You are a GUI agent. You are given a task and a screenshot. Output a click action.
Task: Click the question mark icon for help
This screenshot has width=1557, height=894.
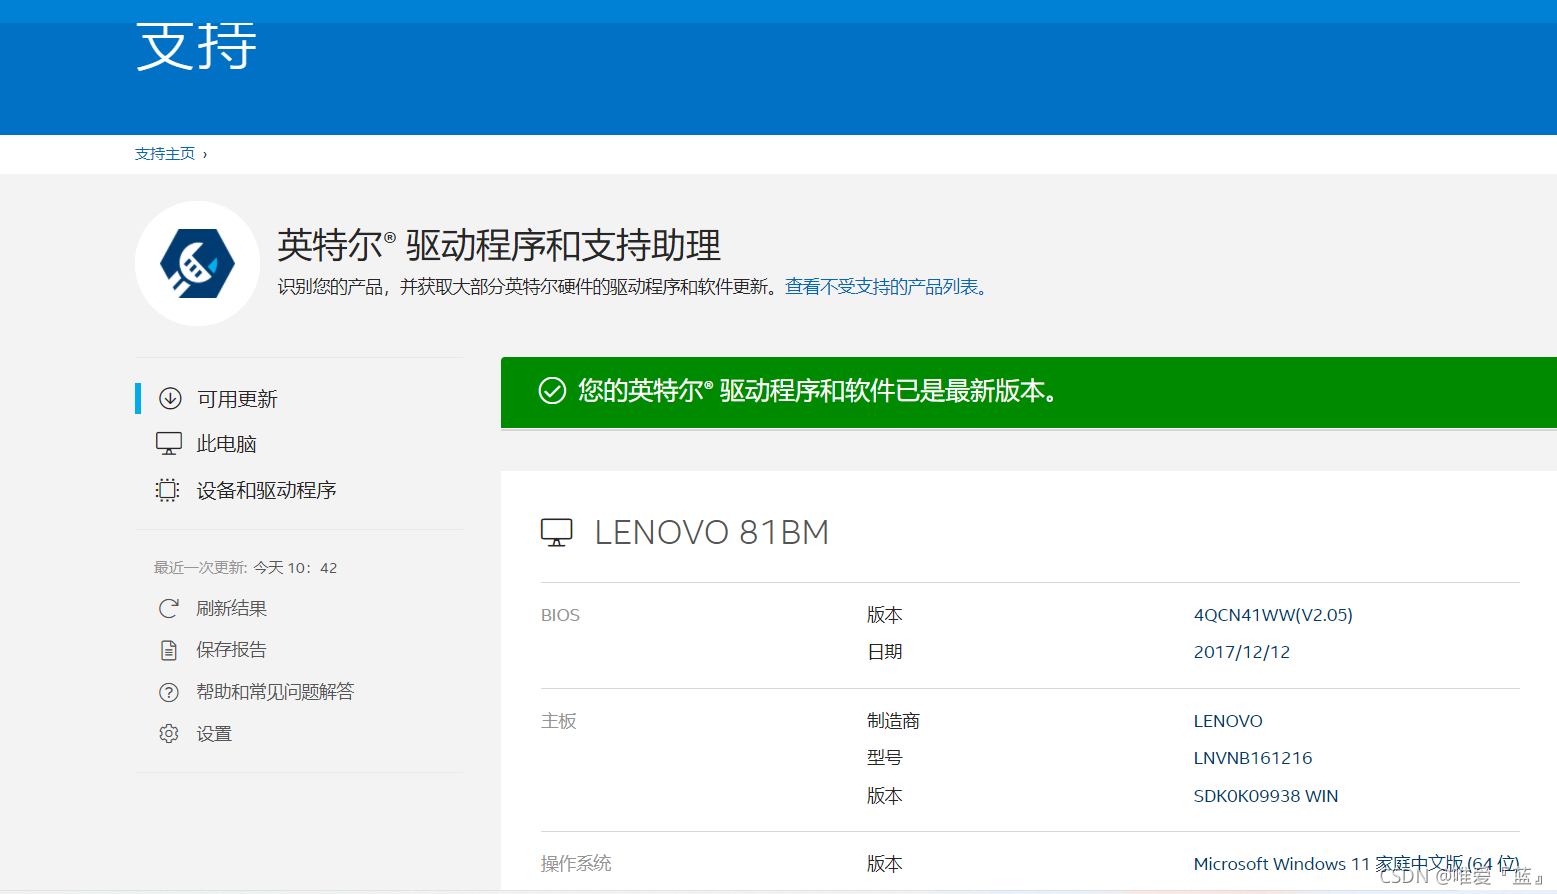(x=169, y=692)
